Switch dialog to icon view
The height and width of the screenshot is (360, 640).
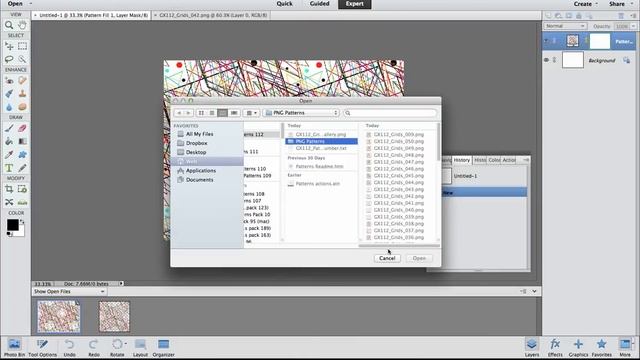(201, 113)
